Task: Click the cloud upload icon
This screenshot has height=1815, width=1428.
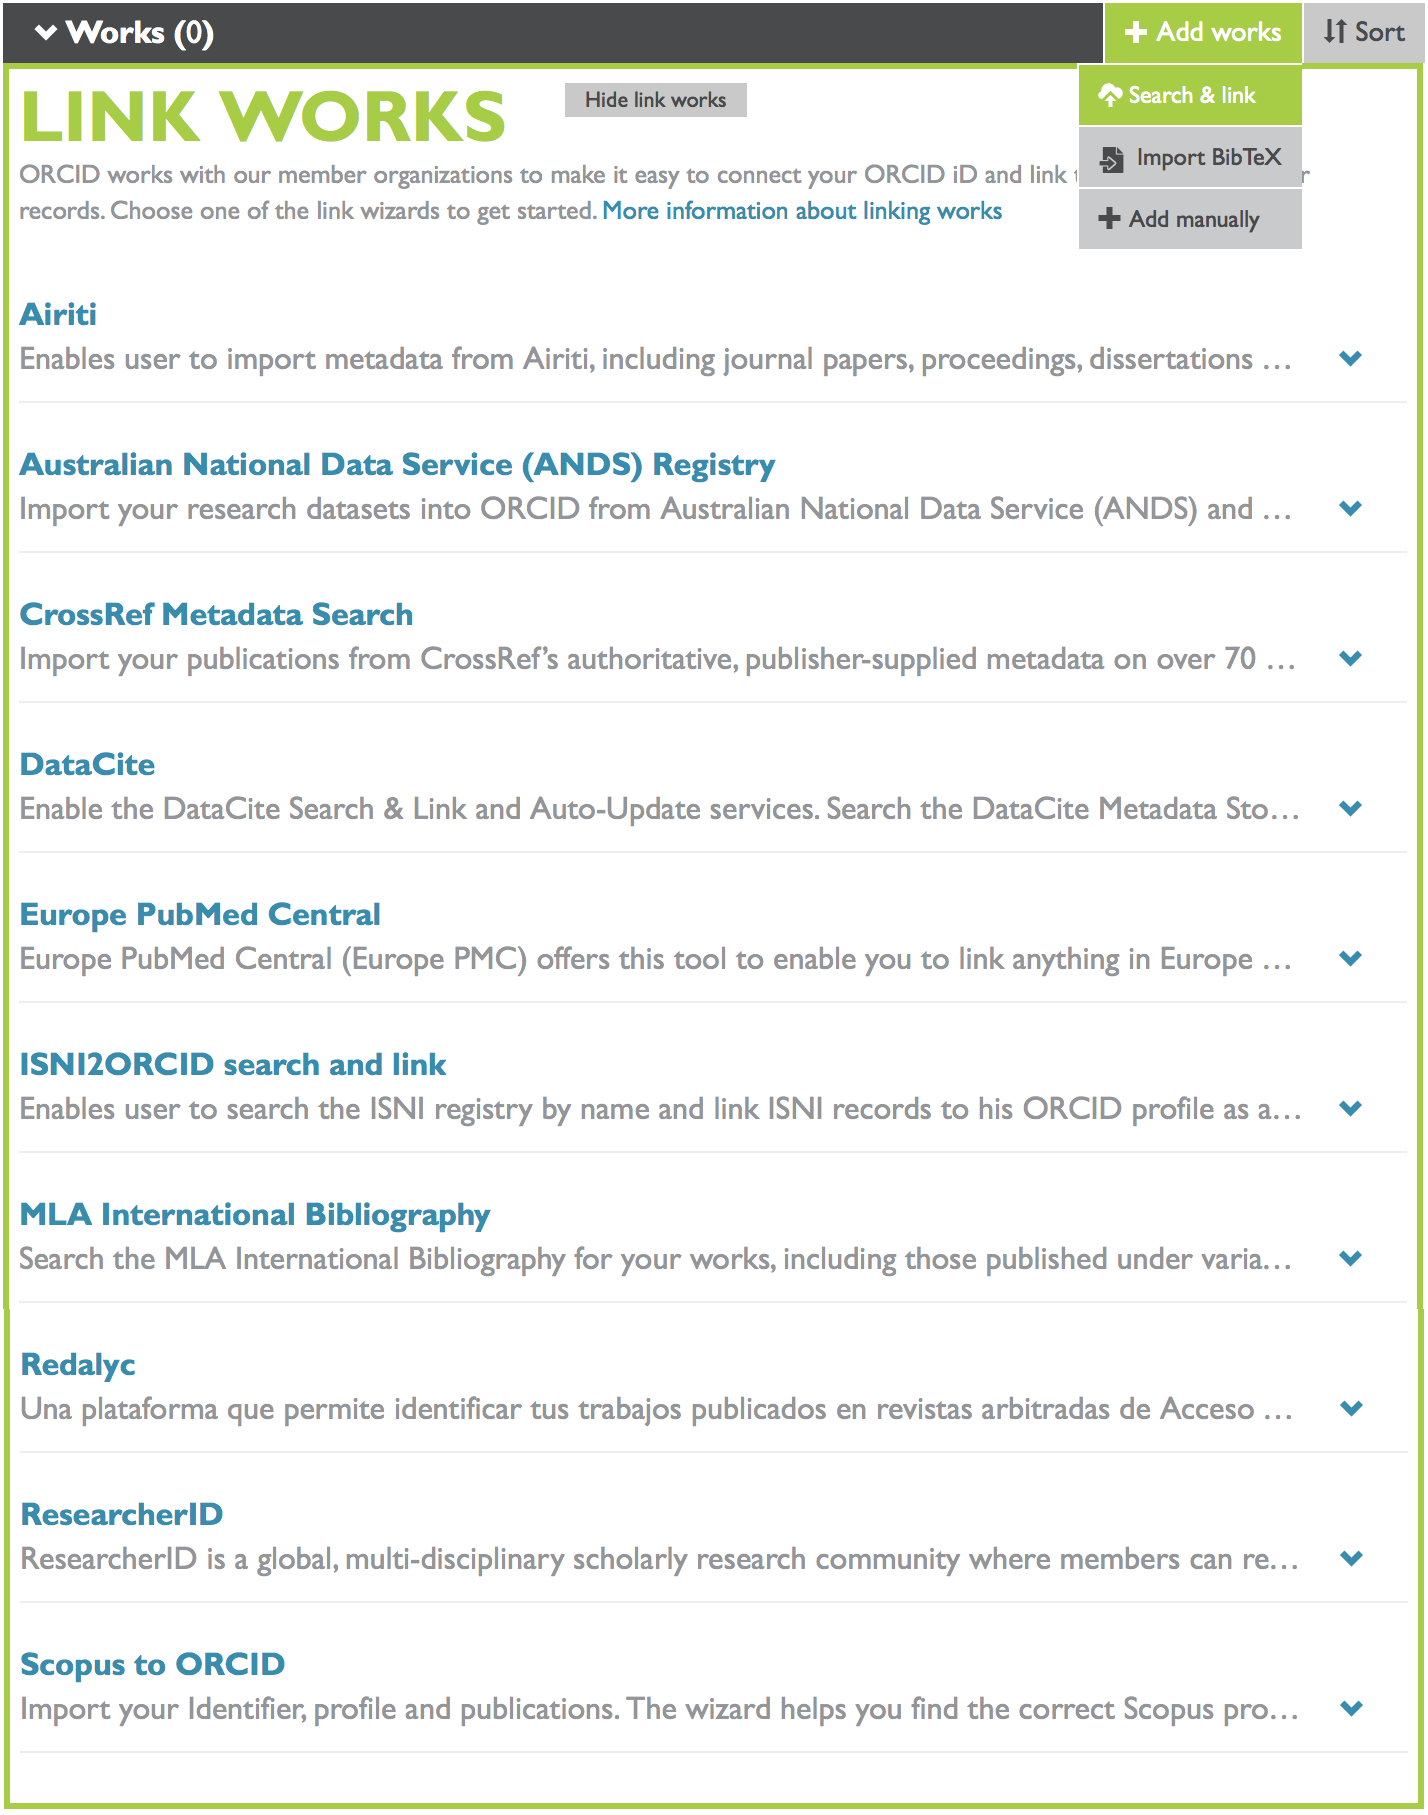Action: tap(1110, 96)
